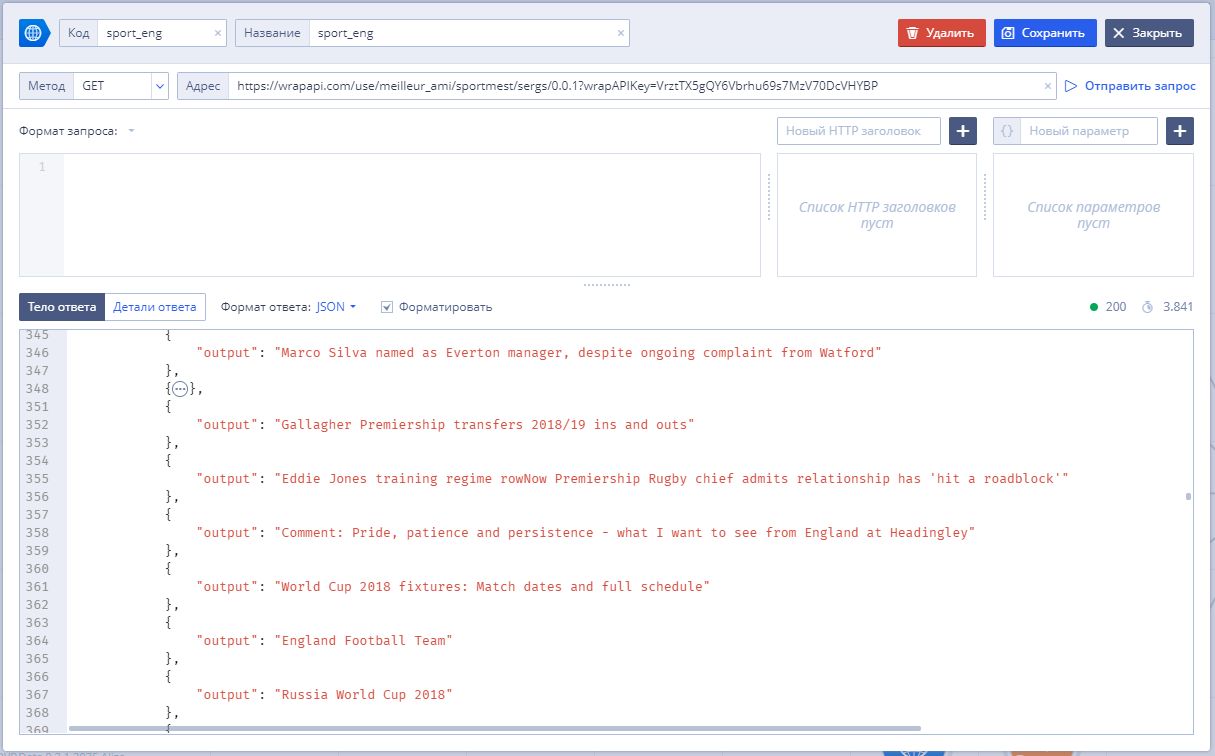The height and width of the screenshot is (756, 1215).
Task: Clear the Код field with its x icon
Action: click(218, 33)
